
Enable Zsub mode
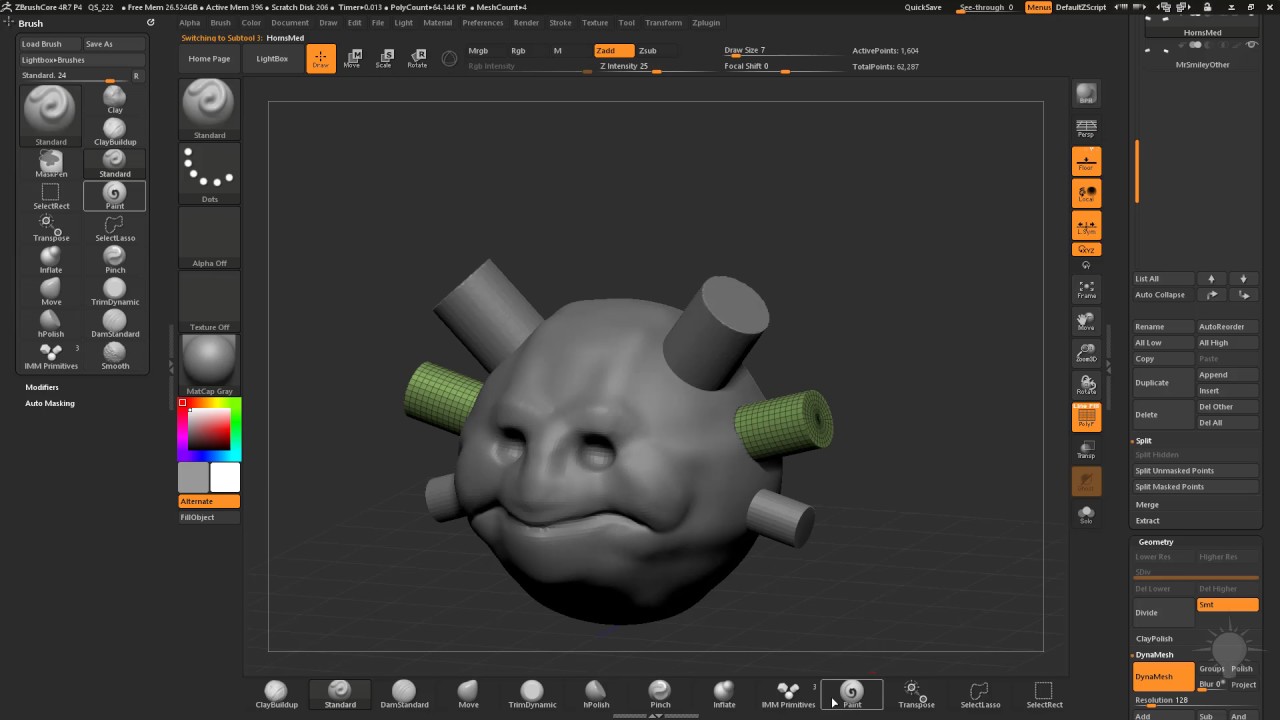648,50
